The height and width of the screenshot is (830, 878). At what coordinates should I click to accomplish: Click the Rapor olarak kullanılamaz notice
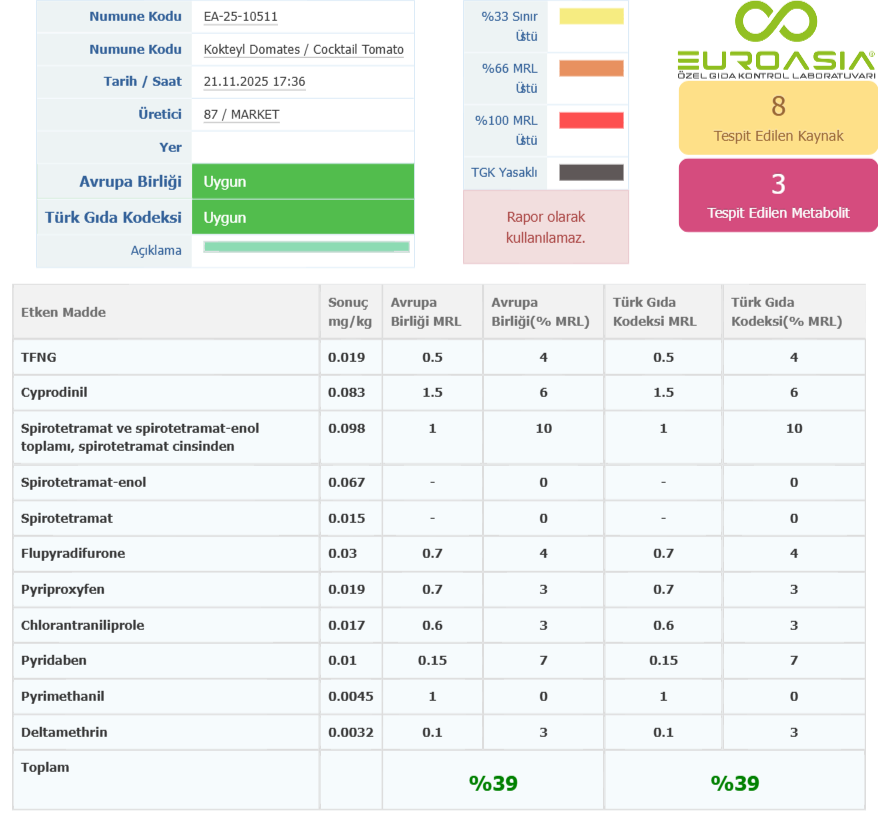(x=545, y=227)
